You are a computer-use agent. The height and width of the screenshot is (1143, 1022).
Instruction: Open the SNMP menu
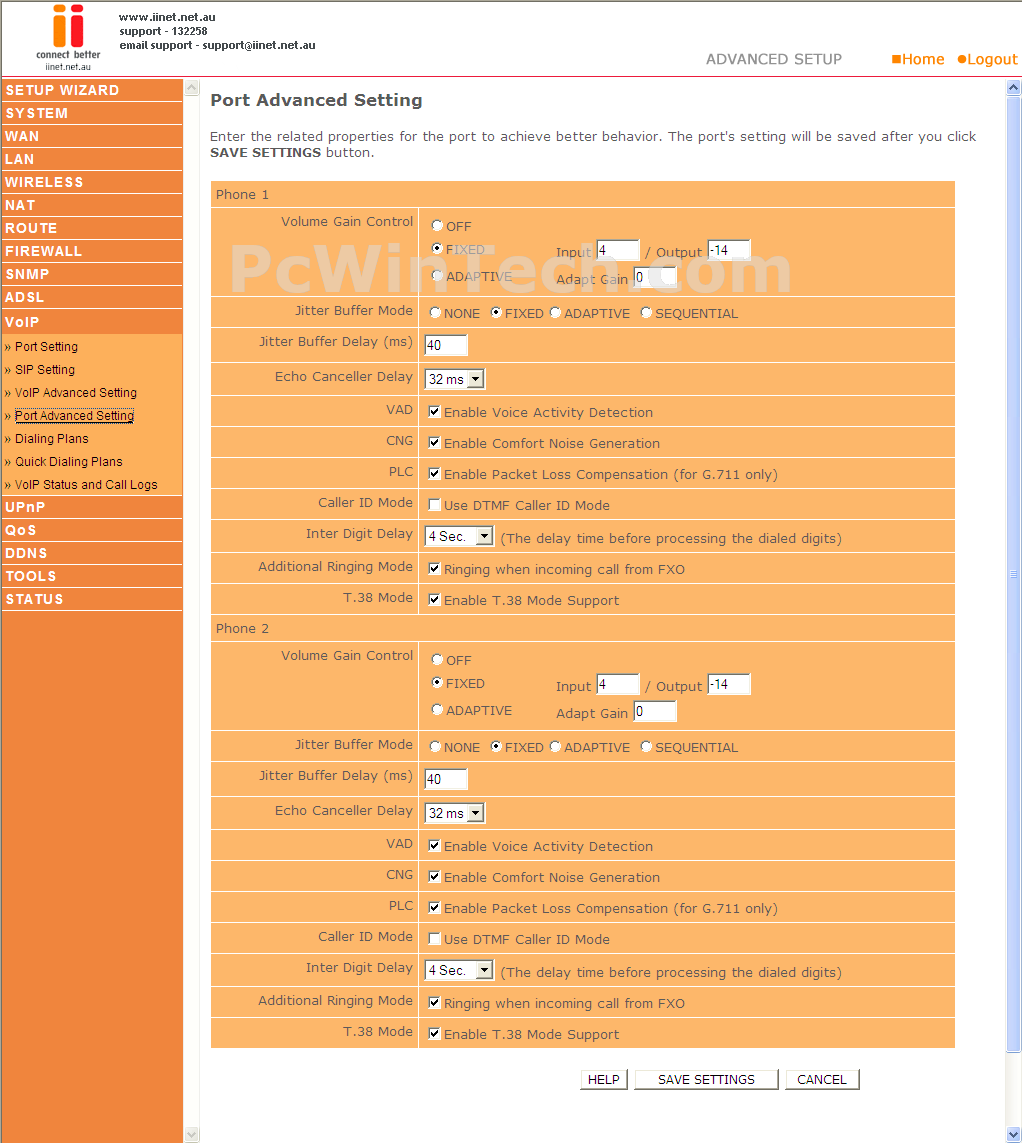[x=92, y=274]
